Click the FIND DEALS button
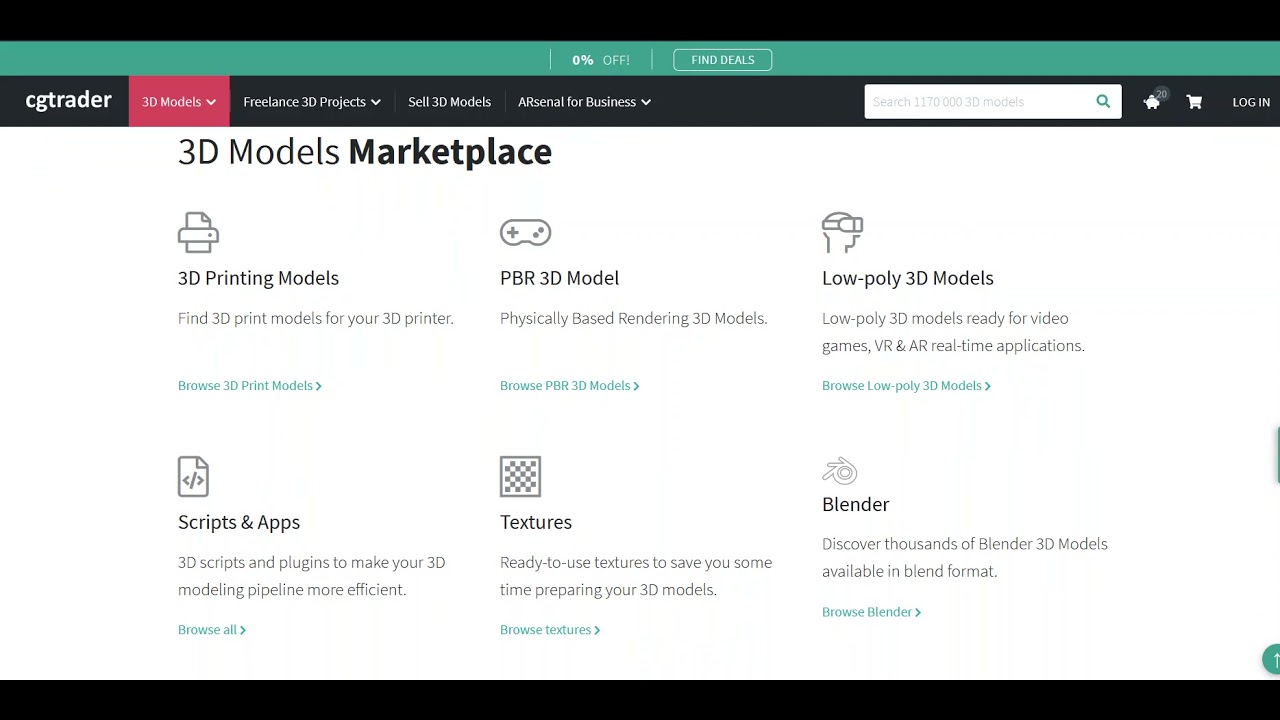 coord(723,60)
